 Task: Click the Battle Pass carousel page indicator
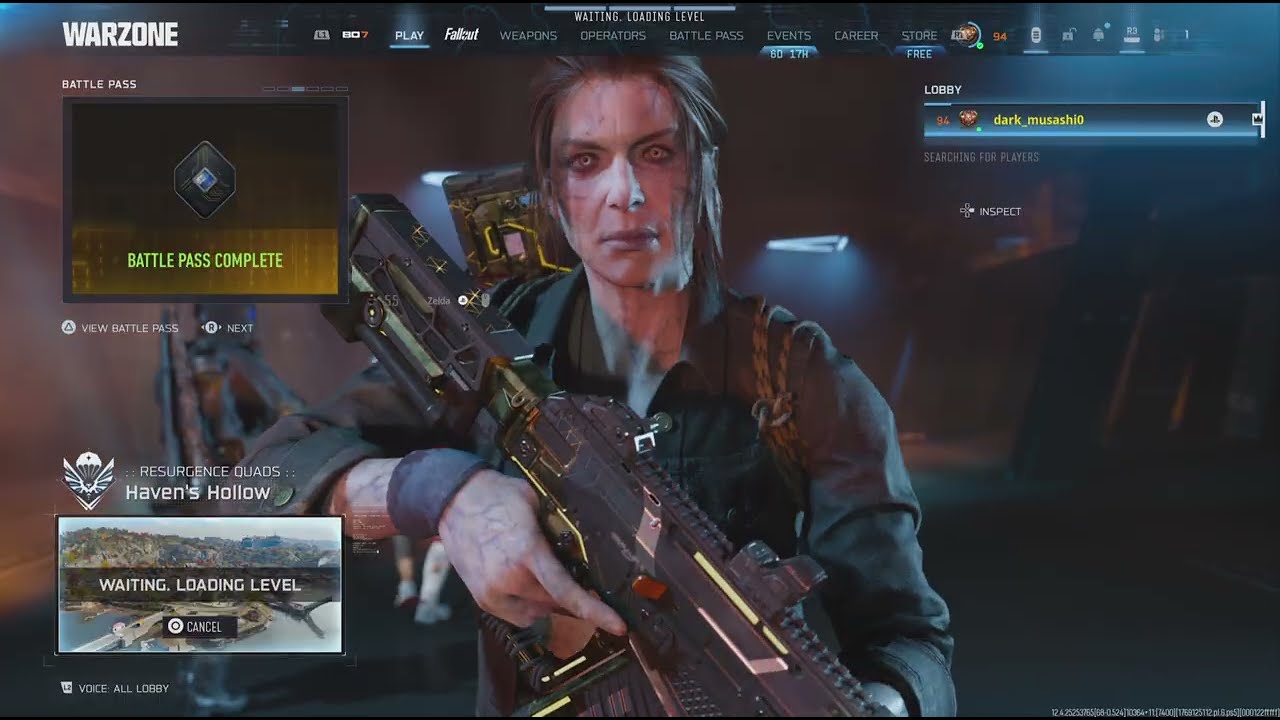(x=305, y=89)
